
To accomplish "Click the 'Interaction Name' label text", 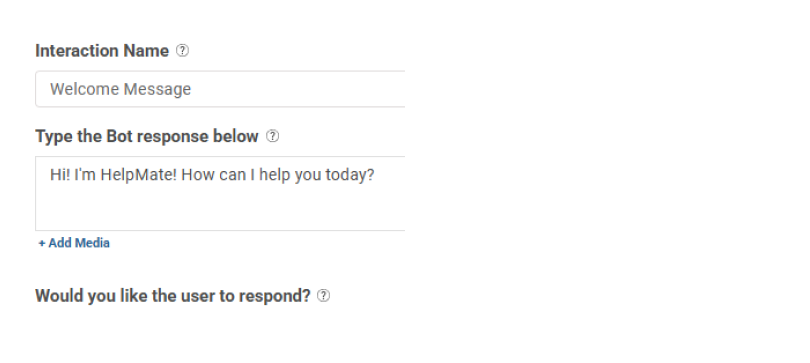I will pos(102,51).
